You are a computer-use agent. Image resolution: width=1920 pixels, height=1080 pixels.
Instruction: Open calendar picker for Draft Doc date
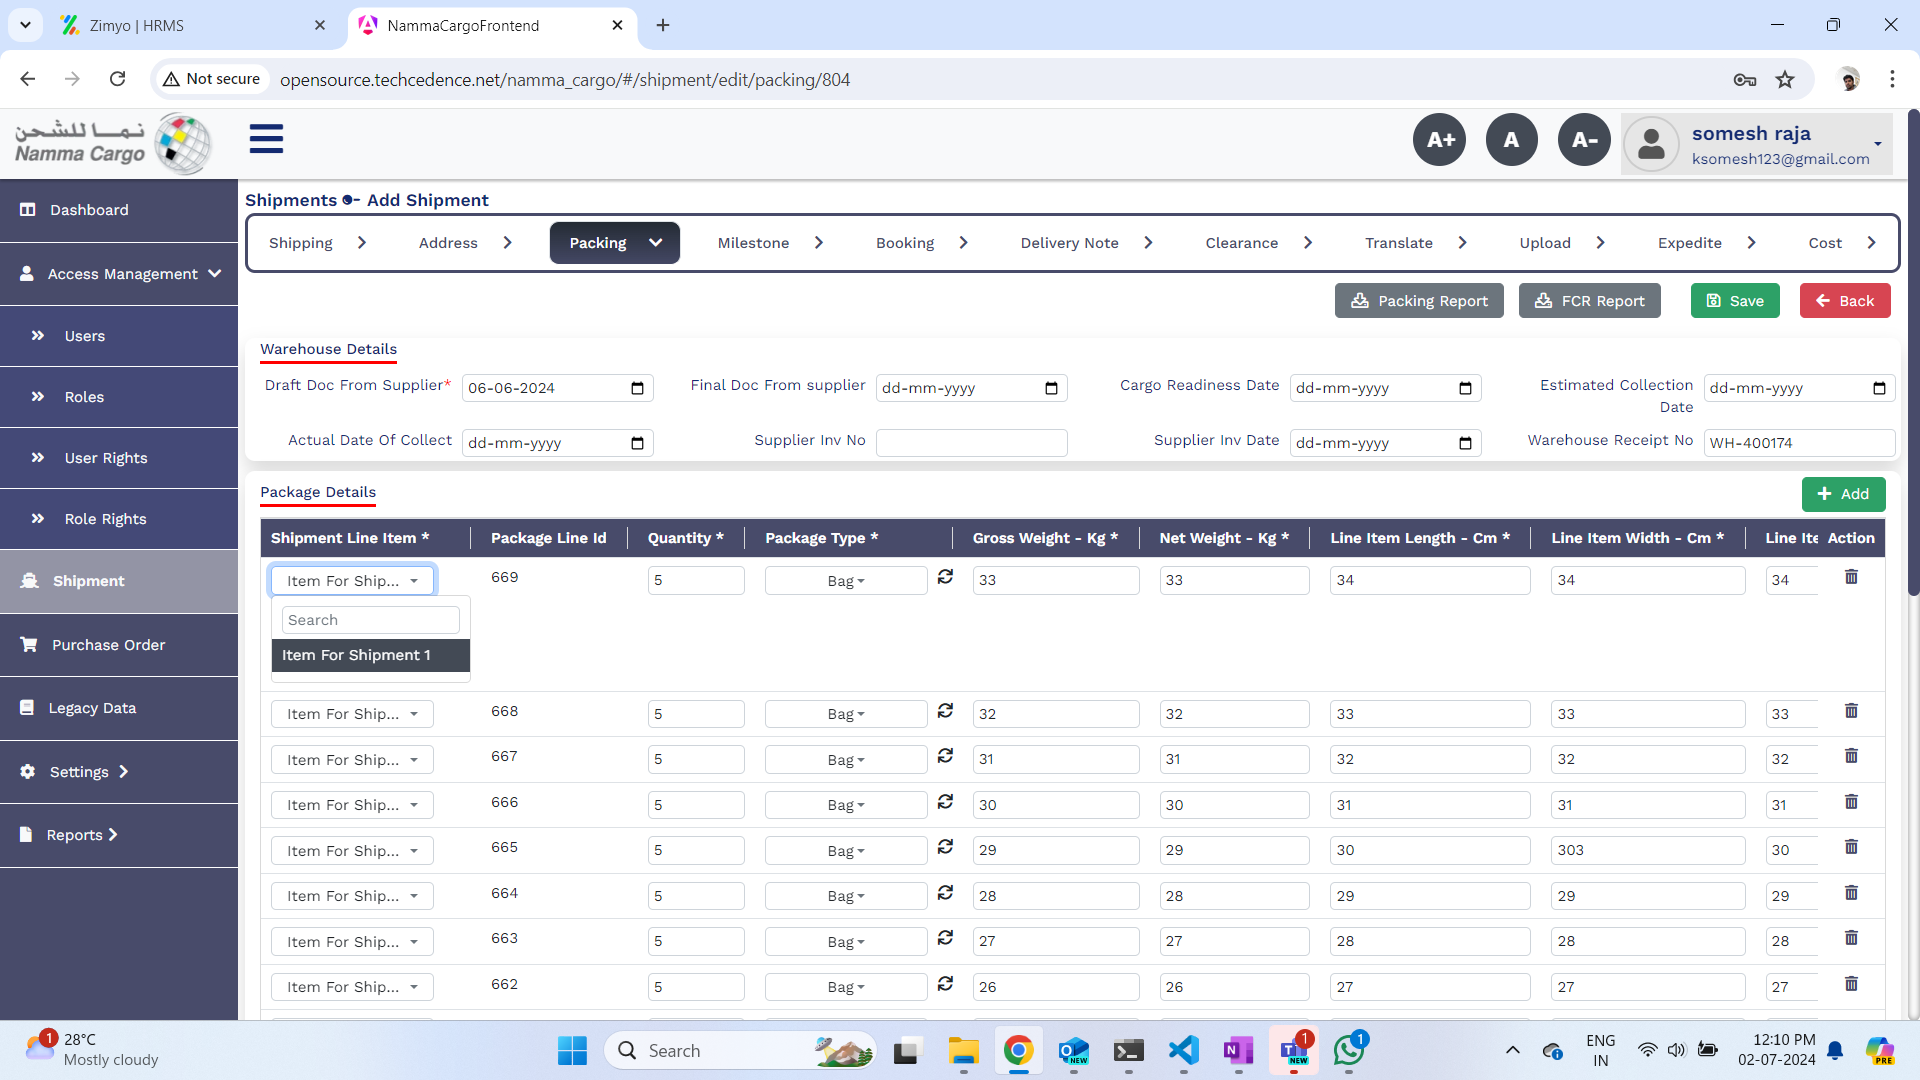click(637, 388)
